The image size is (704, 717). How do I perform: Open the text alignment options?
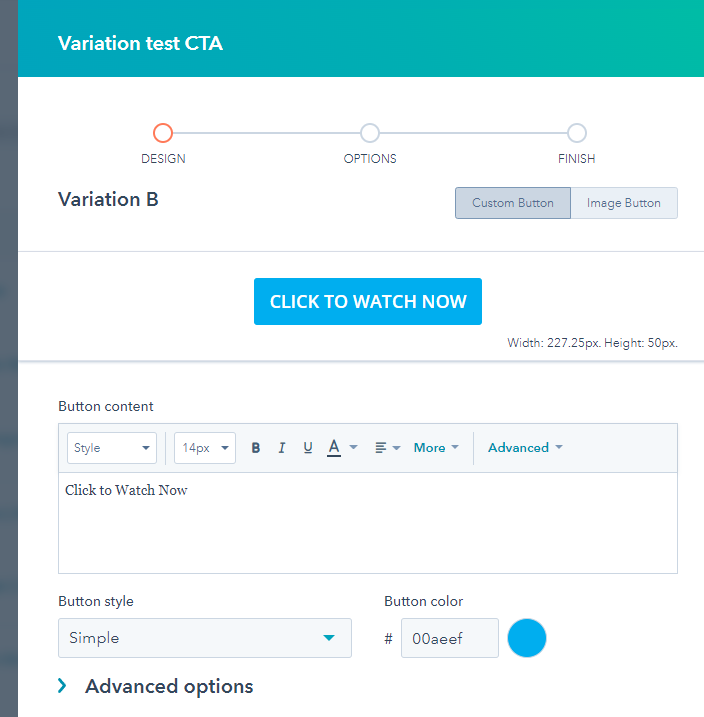387,448
